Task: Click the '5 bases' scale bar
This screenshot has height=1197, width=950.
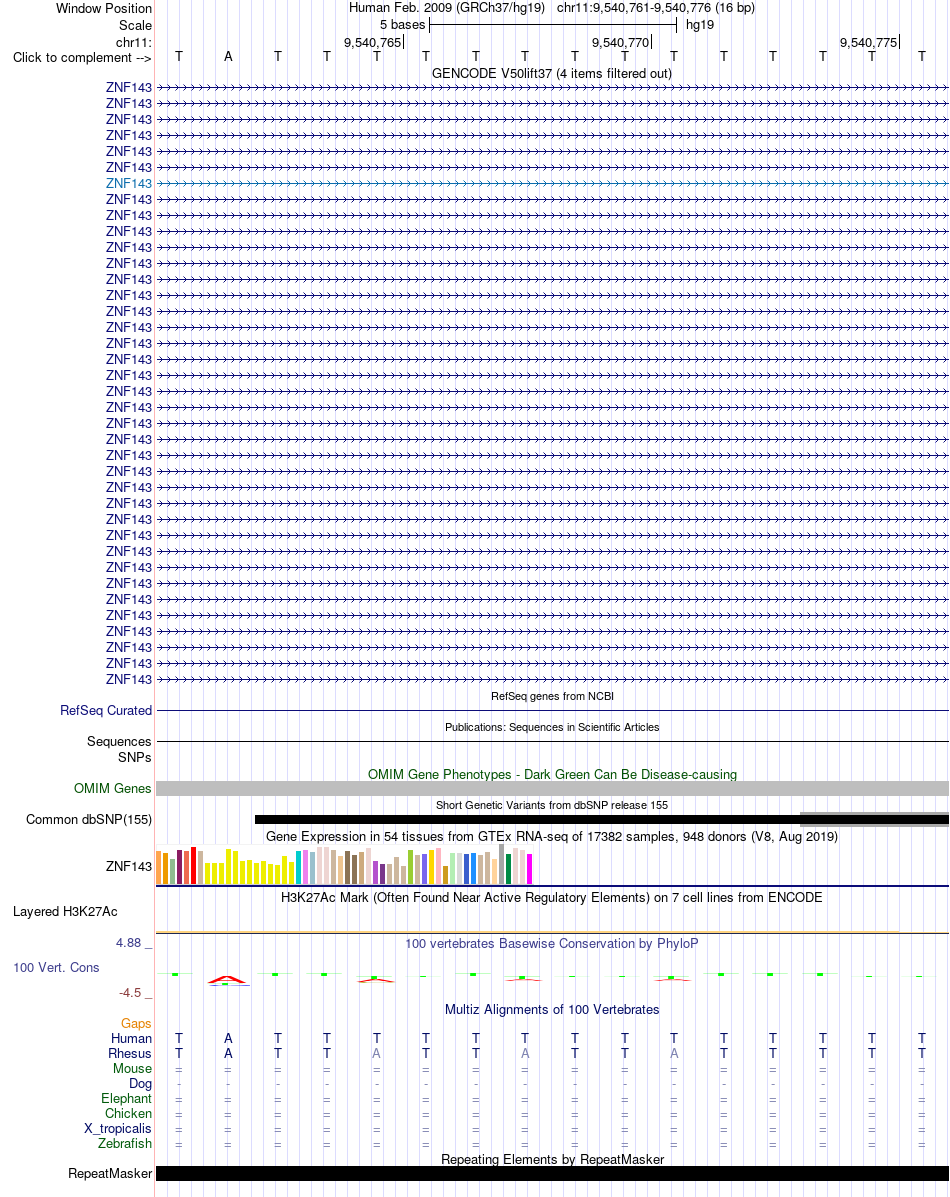Action: pyautogui.click(x=553, y=25)
